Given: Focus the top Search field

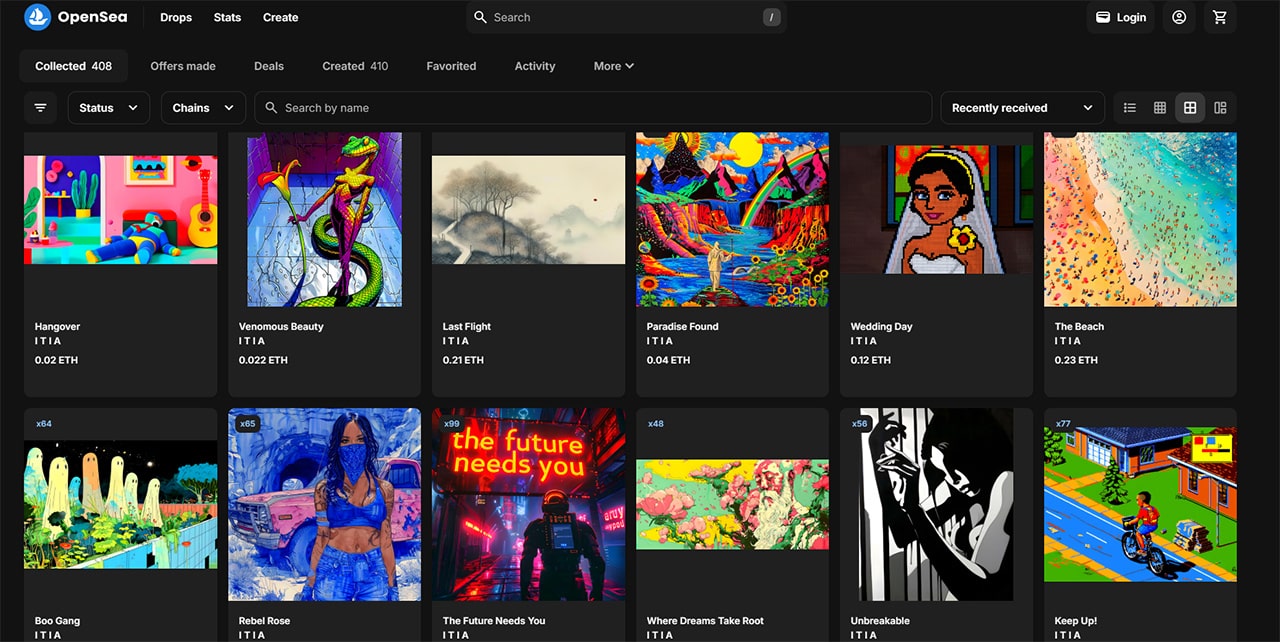Looking at the screenshot, I should pos(626,17).
